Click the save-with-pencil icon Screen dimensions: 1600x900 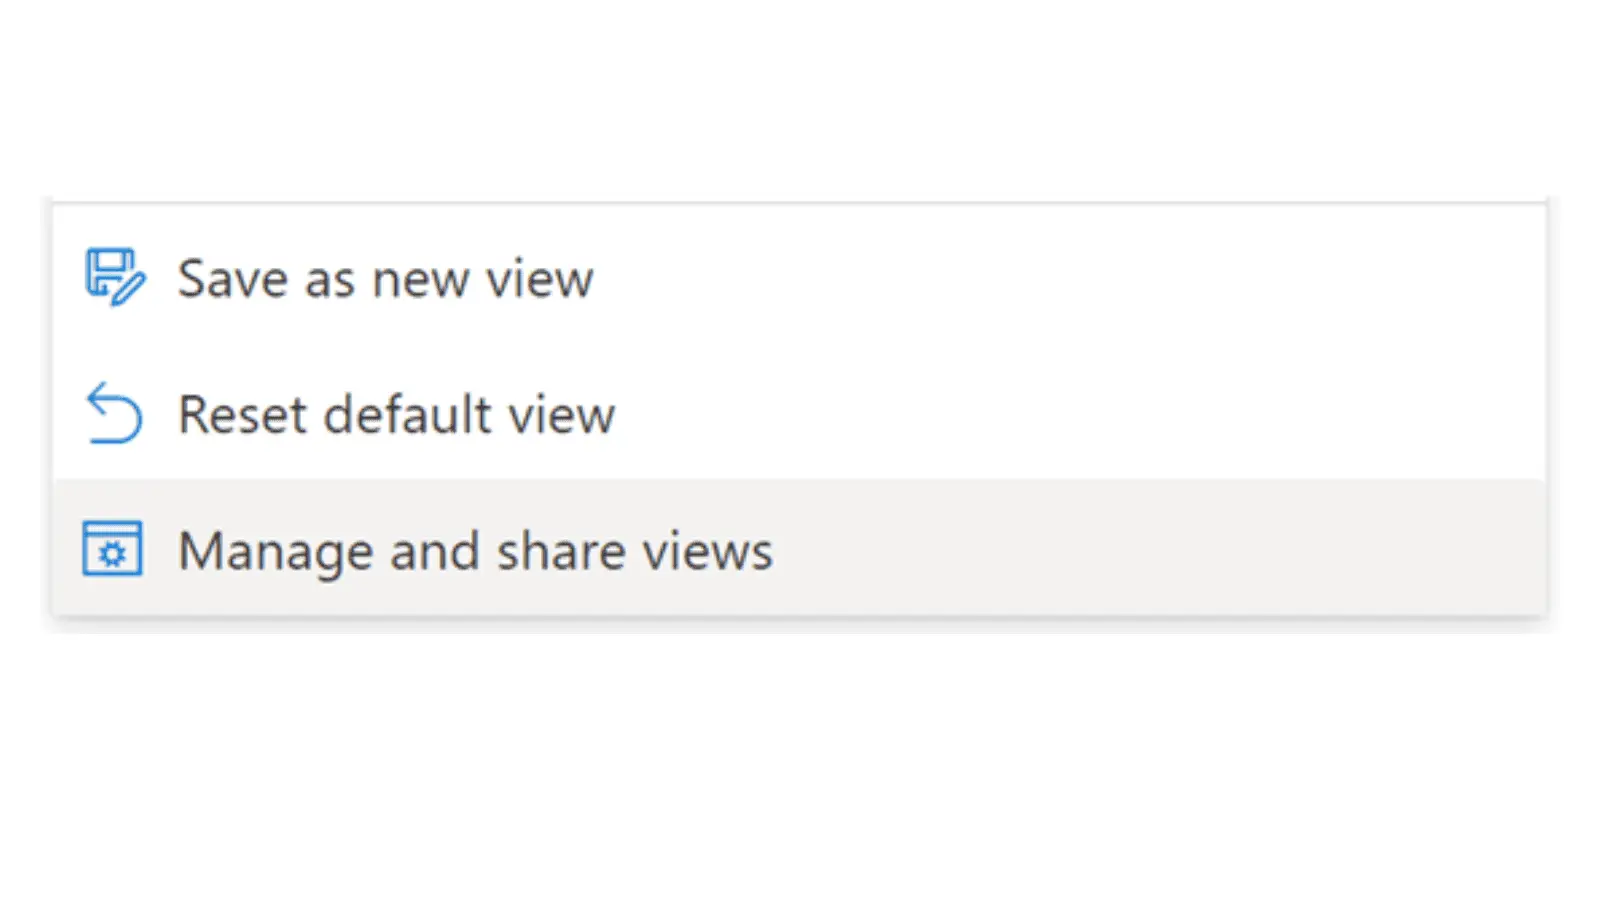tap(115, 277)
